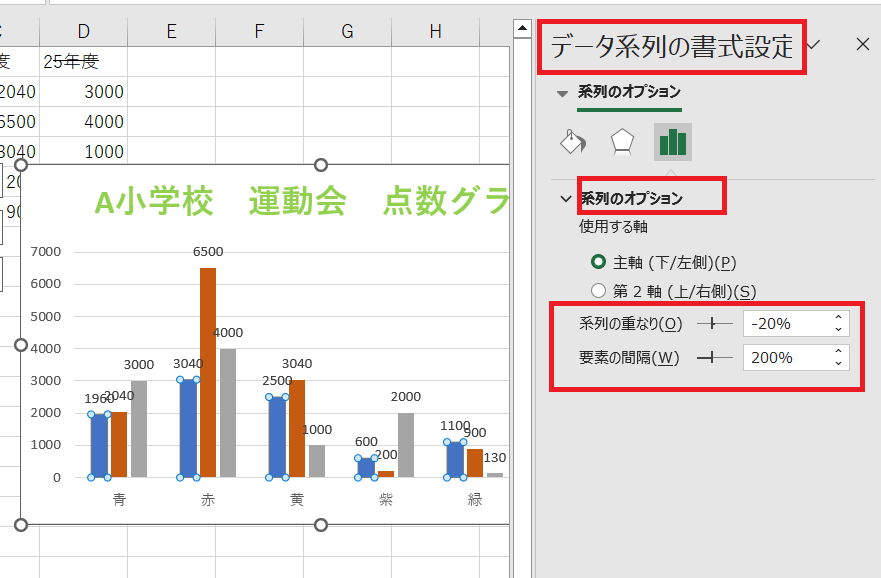Increase 要素の間隔 with up spinner
Viewport: 881px width, 578px height.
(839, 351)
